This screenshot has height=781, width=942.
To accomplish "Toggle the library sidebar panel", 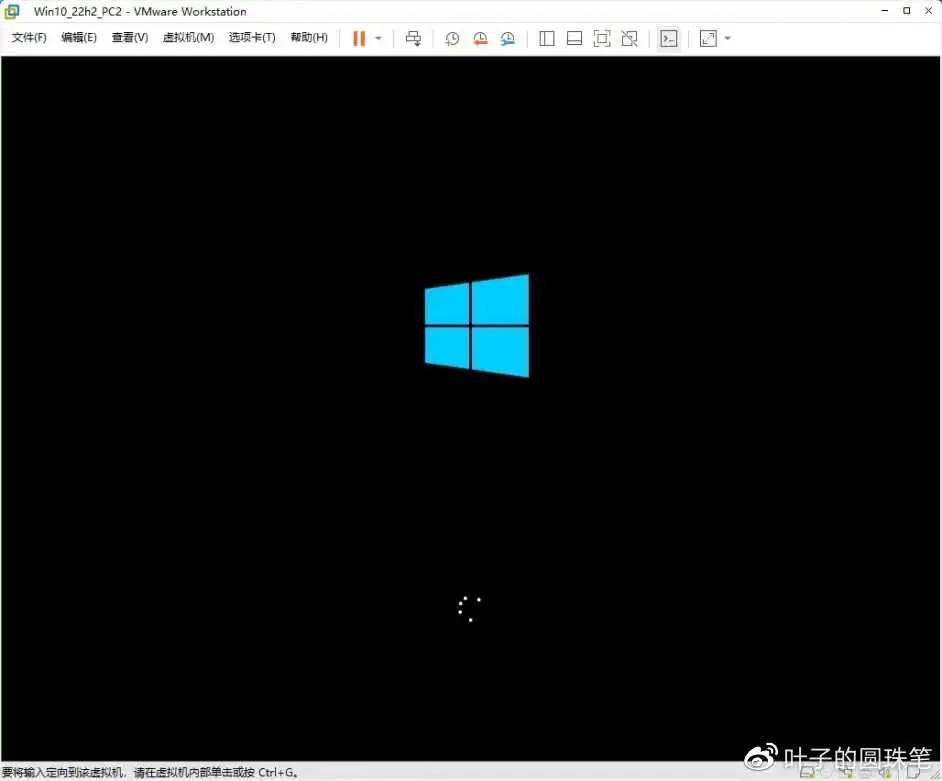I will (547, 38).
